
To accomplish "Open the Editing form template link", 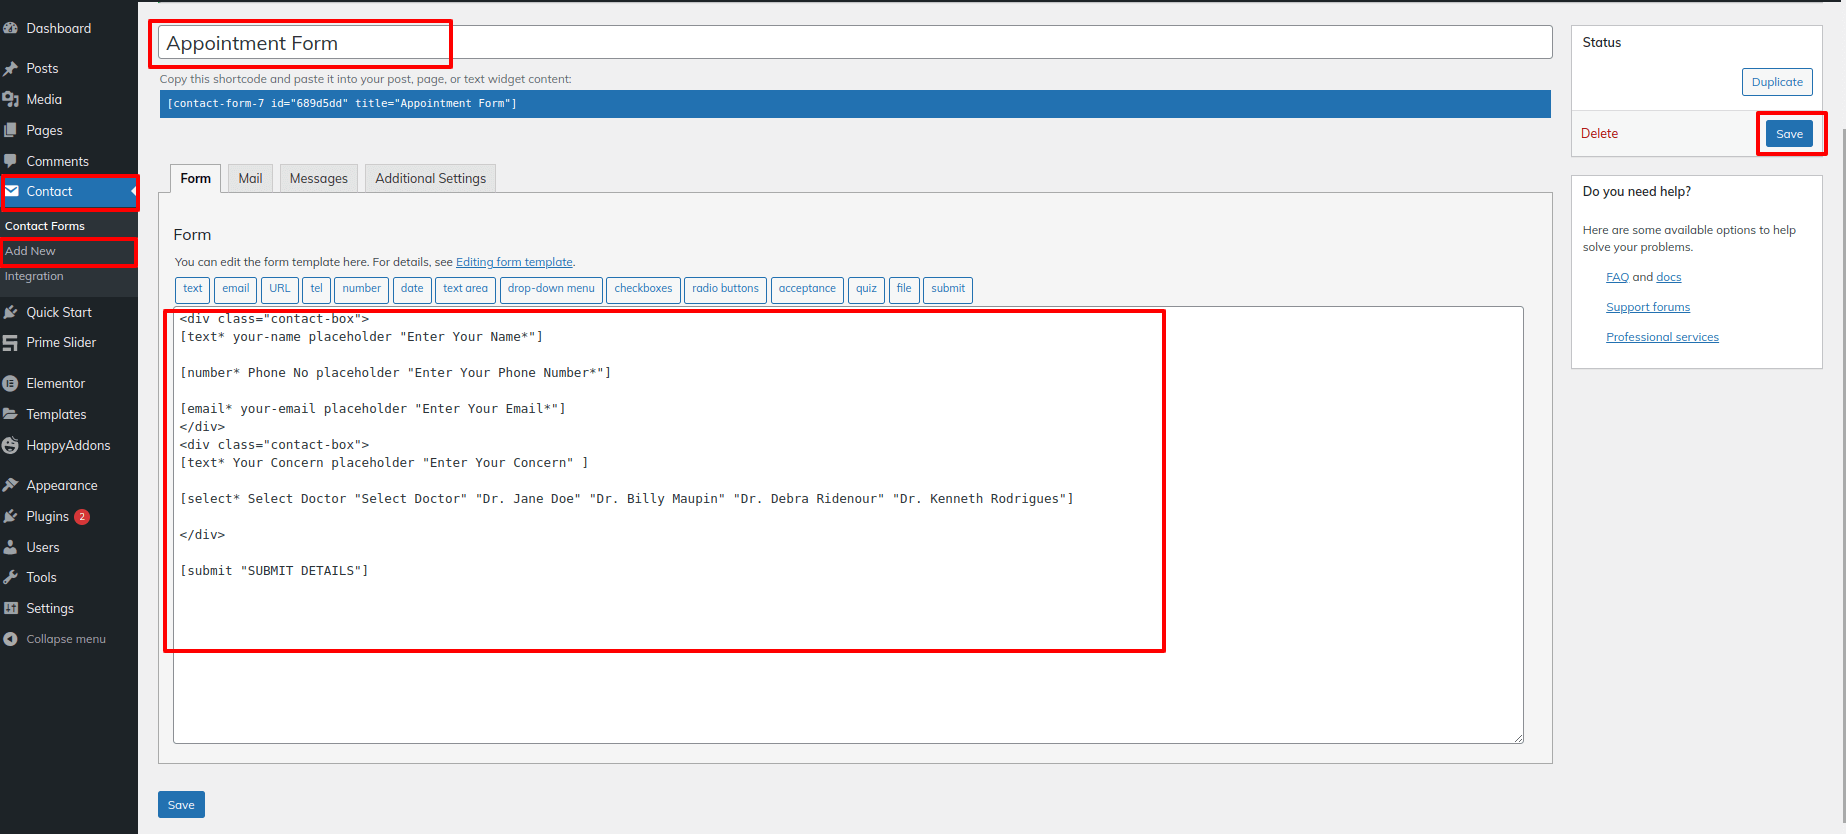I will (x=514, y=262).
